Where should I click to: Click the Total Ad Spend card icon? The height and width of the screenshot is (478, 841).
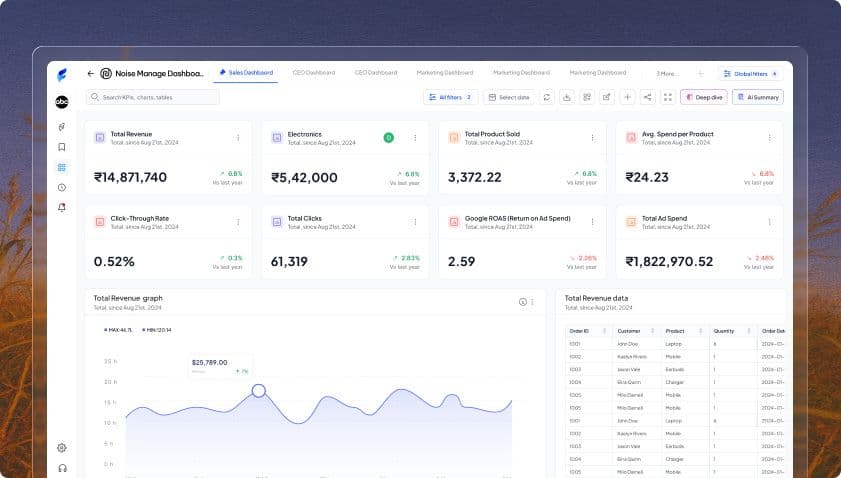tap(631, 222)
